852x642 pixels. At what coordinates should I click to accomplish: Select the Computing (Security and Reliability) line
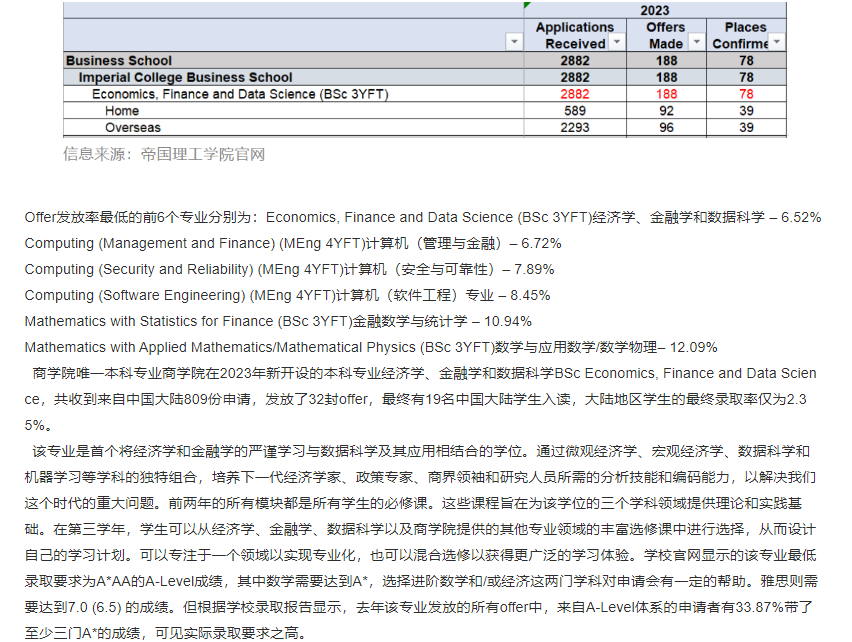289,269
